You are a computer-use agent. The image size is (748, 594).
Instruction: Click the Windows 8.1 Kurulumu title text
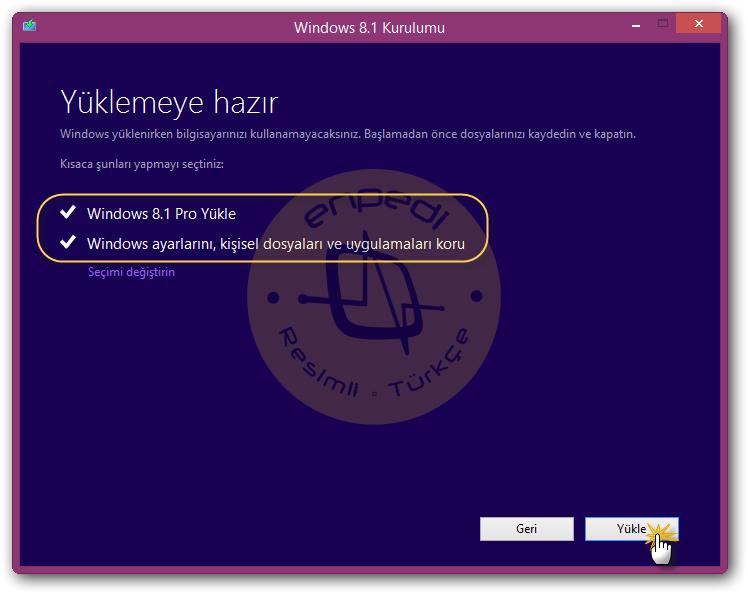tap(369, 28)
